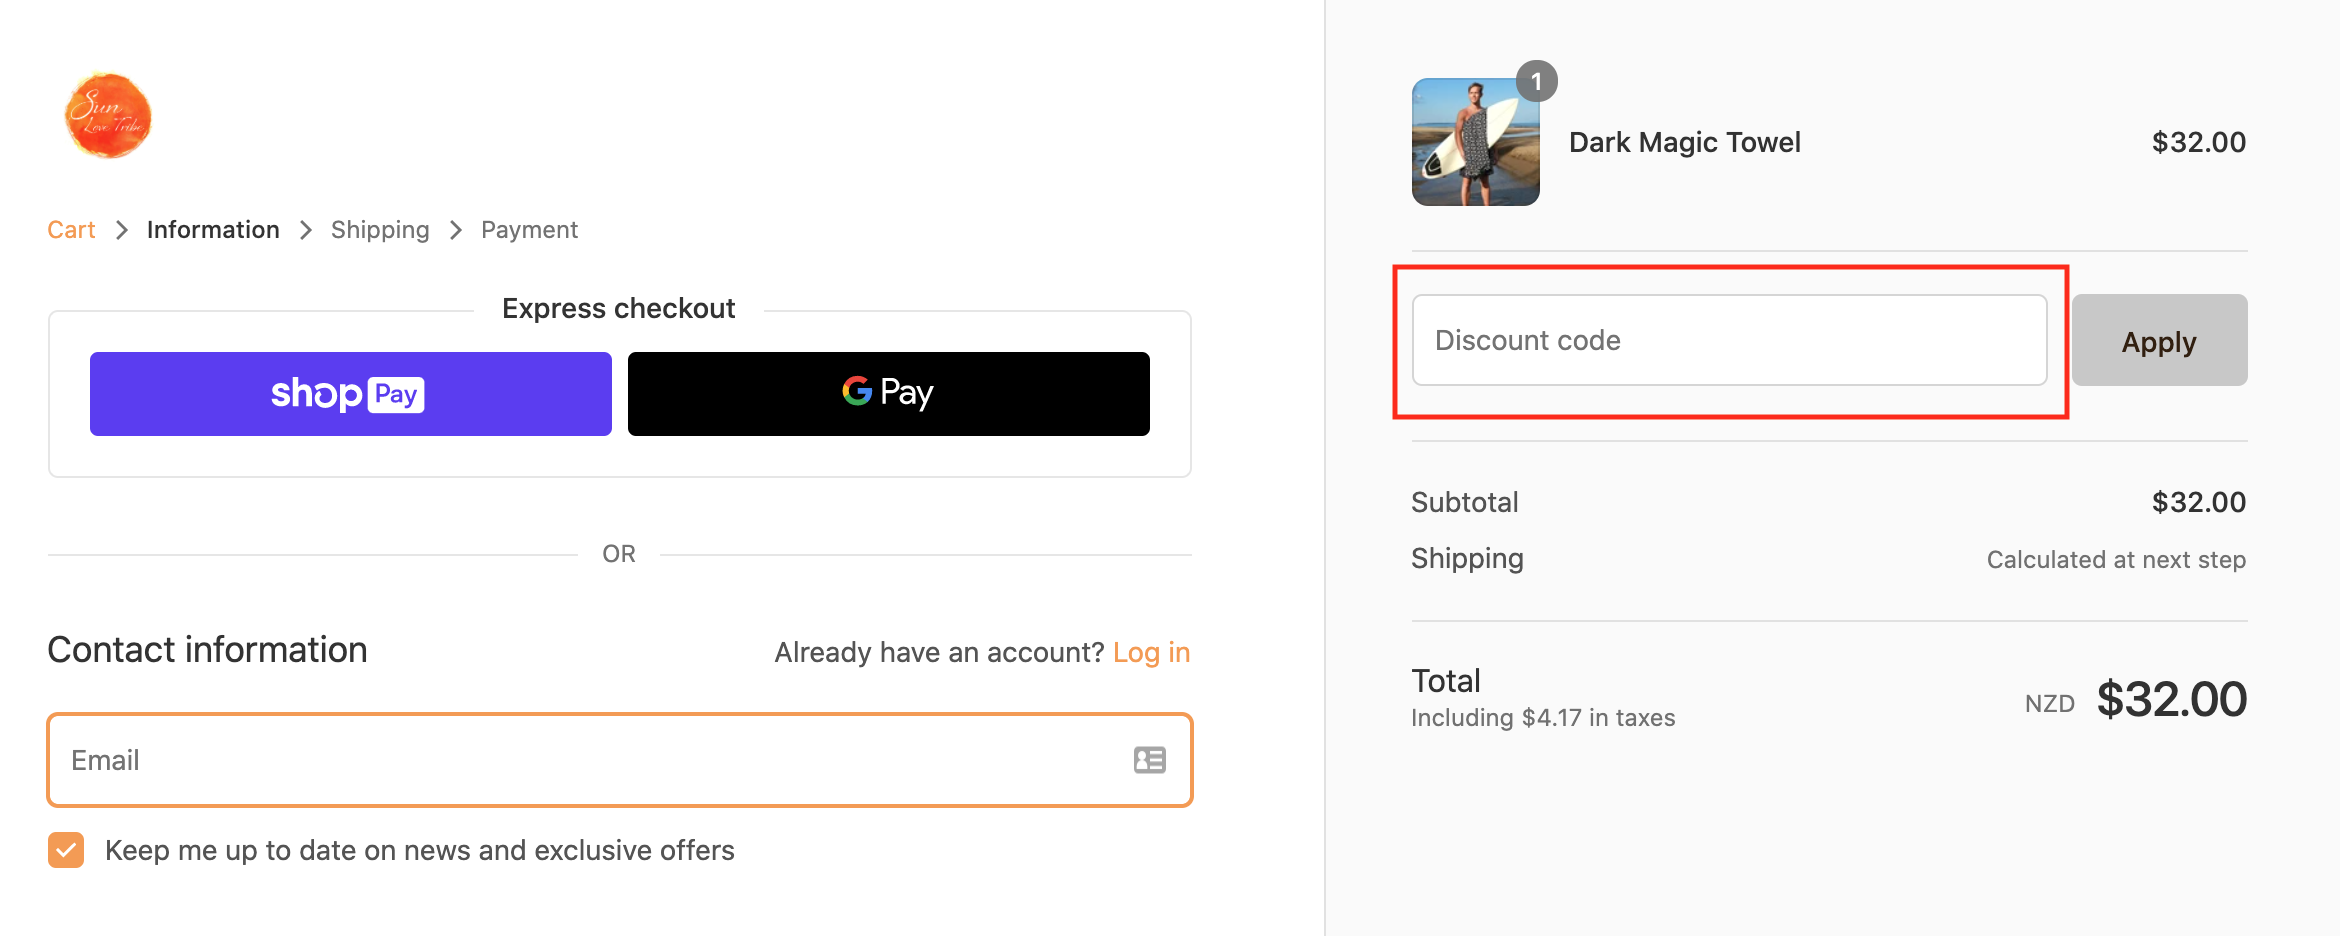Uncheck news and exclusive offers subscription
The image size is (2340, 936).
(66, 850)
